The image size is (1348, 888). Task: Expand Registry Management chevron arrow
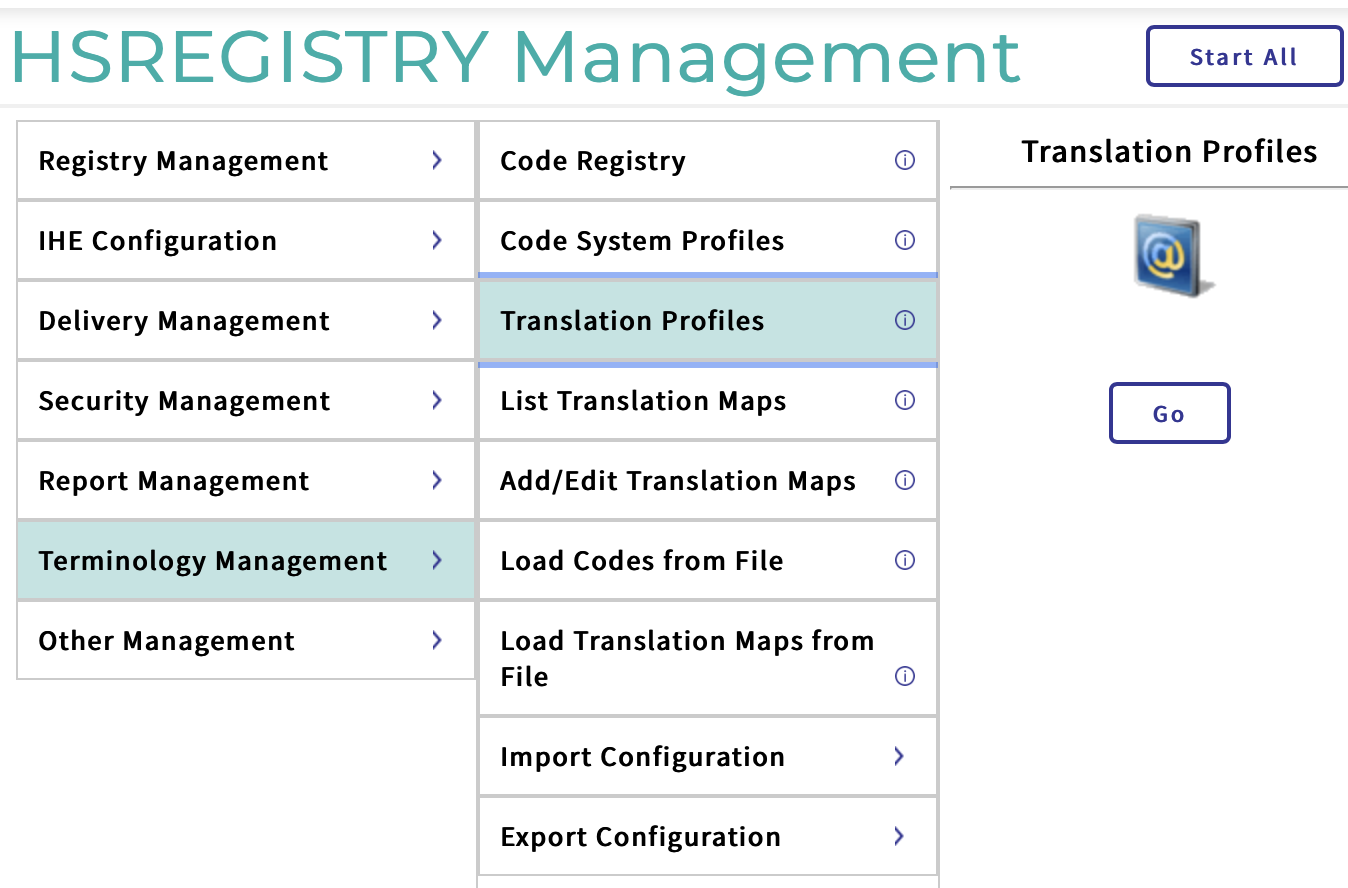pos(437,160)
